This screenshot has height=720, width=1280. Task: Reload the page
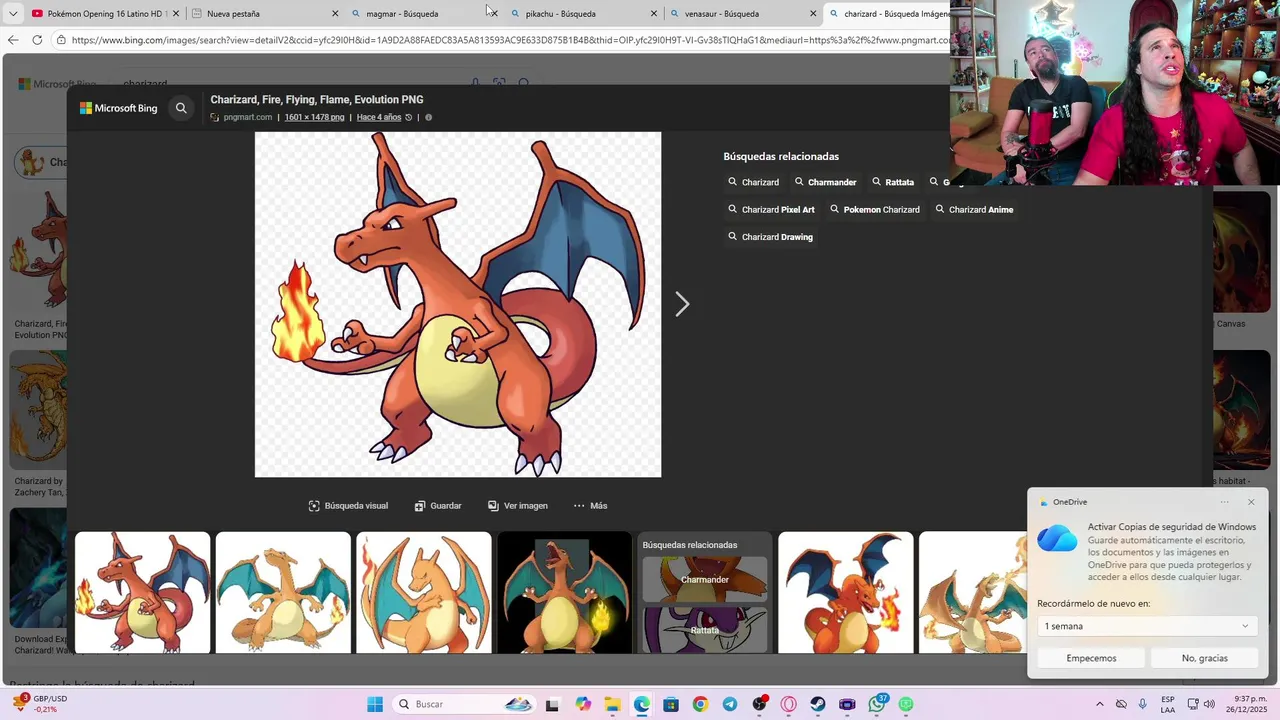(x=37, y=40)
